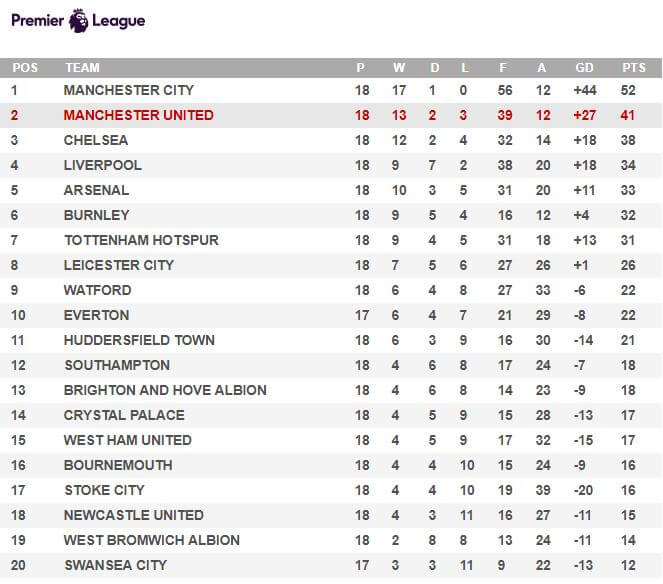Select Leicester City in the standings
The height and width of the screenshot is (584, 663).
(x=119, y=265)
